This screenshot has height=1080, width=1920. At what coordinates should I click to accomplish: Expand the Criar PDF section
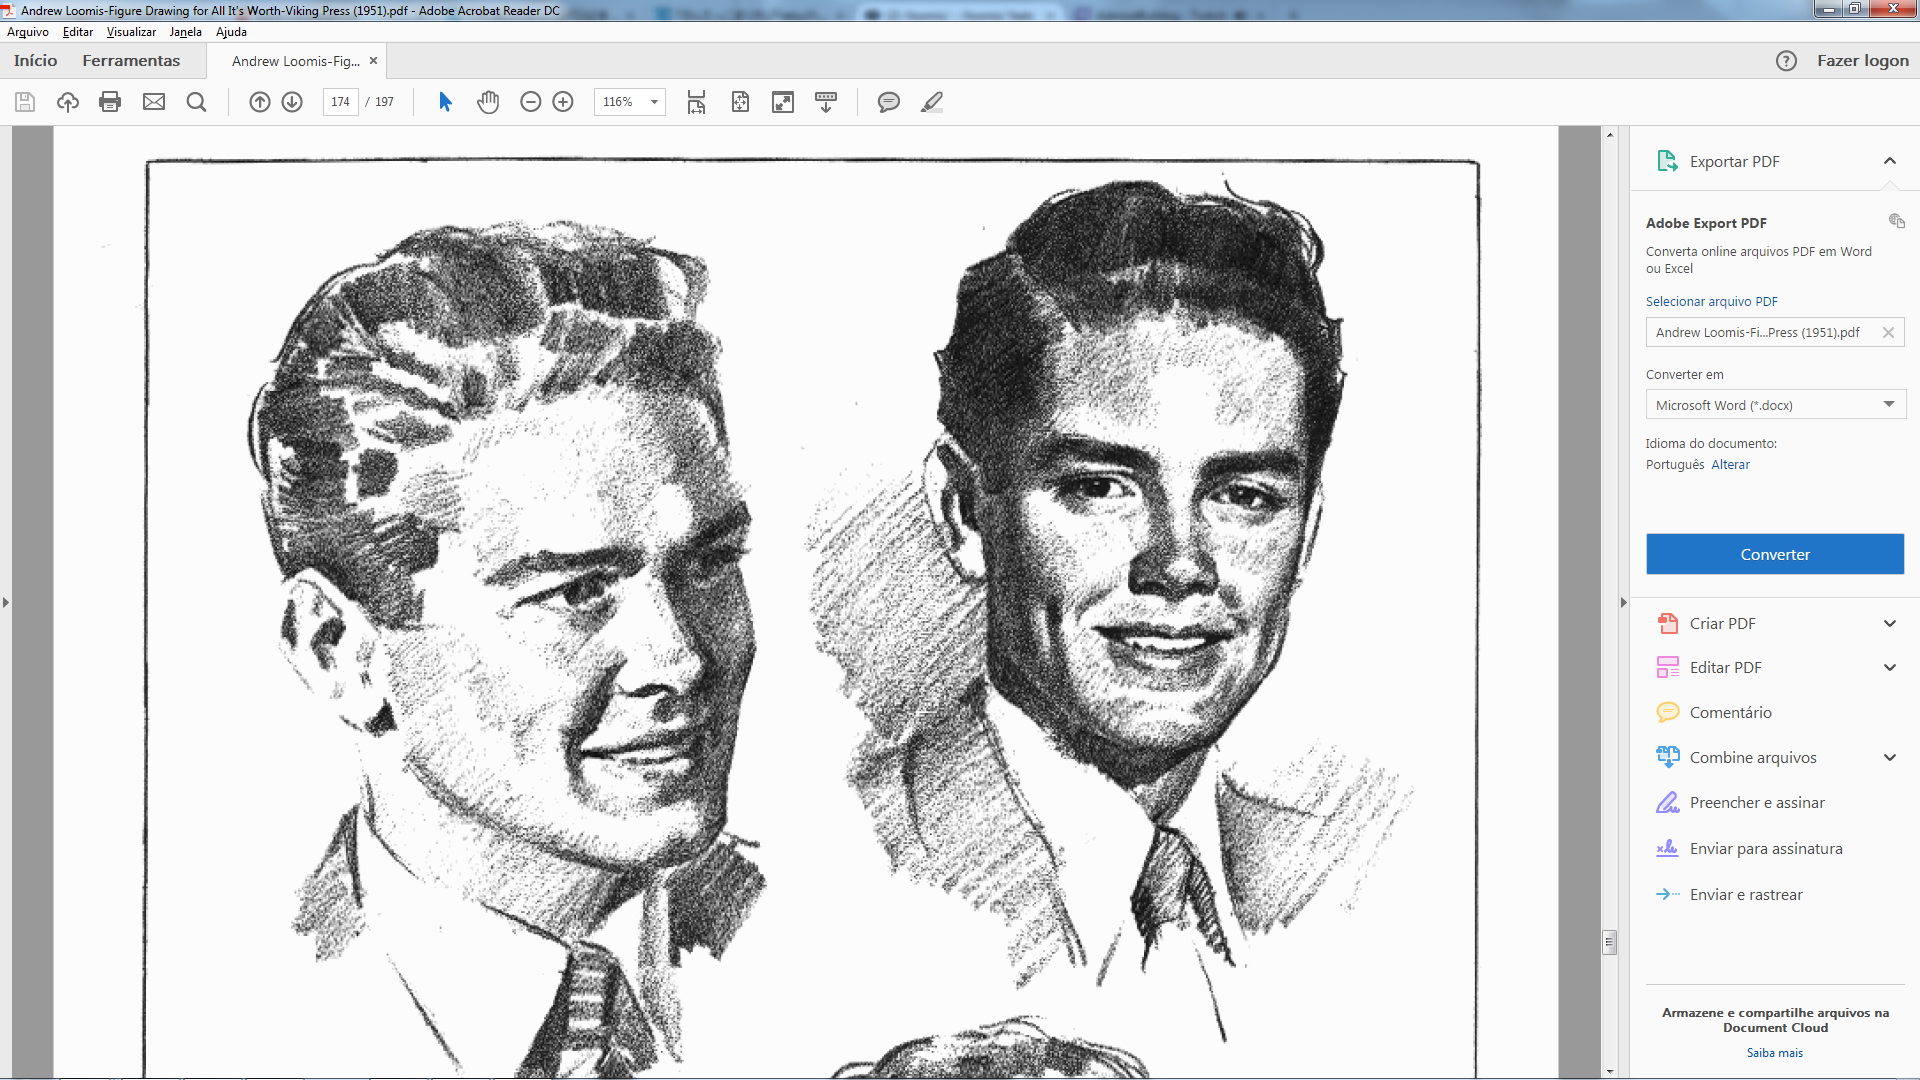point(1890,624)
